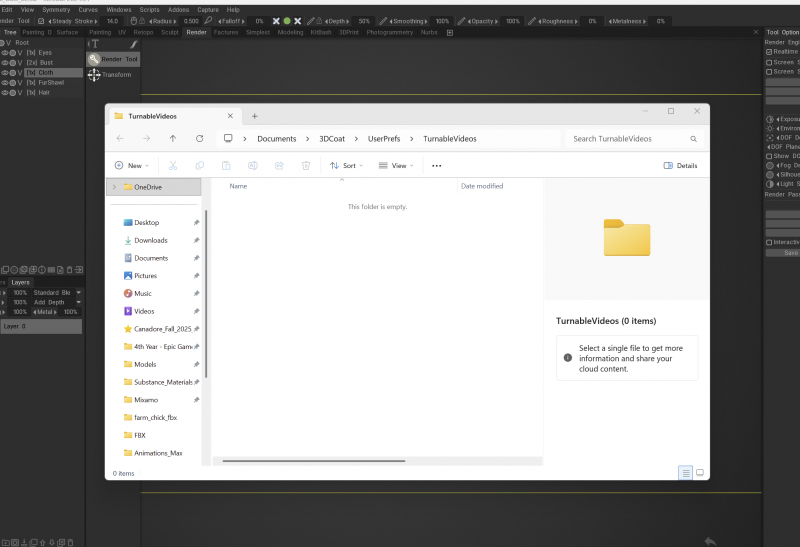Open the Symmetry menu
This screenshot has width=800, height=547.
click(x=56, y=10)
